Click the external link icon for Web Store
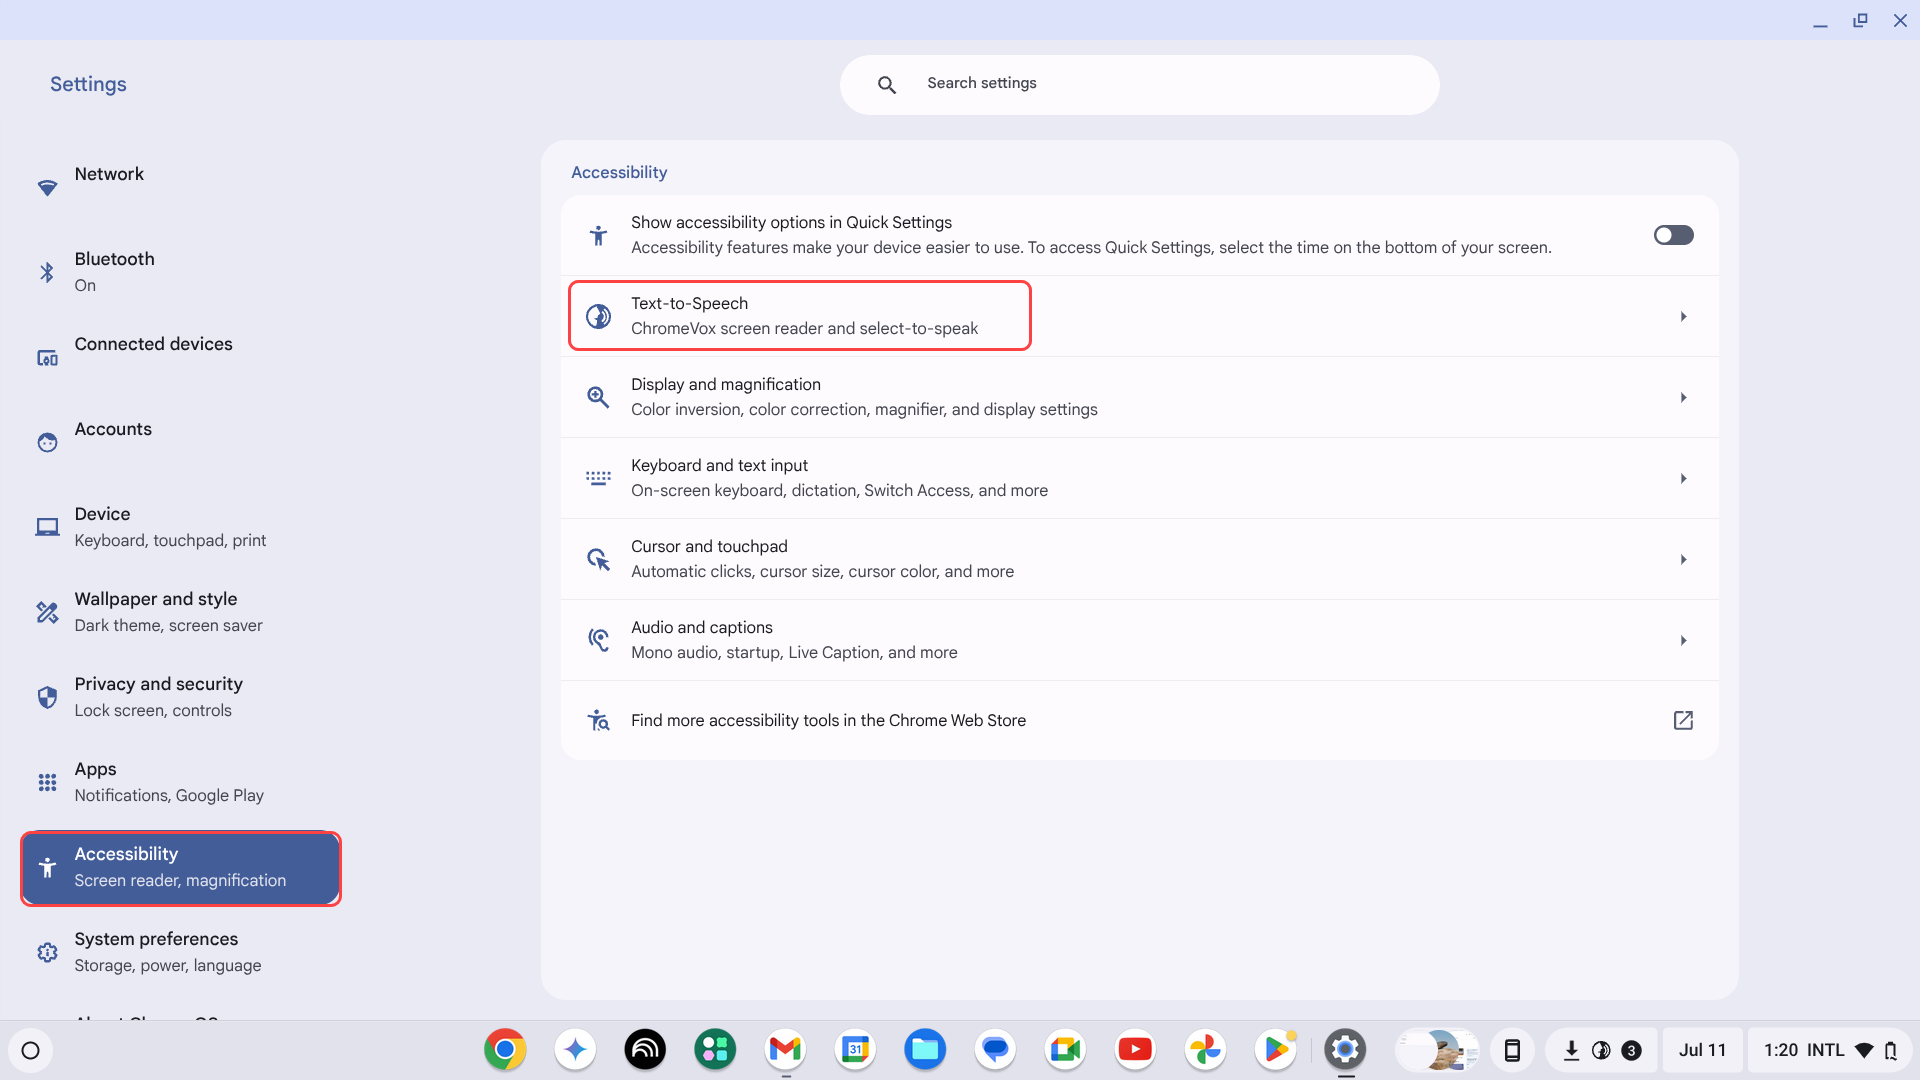The width and height of the screenshot is (1920, 1080). click(x=1683, y=720)
